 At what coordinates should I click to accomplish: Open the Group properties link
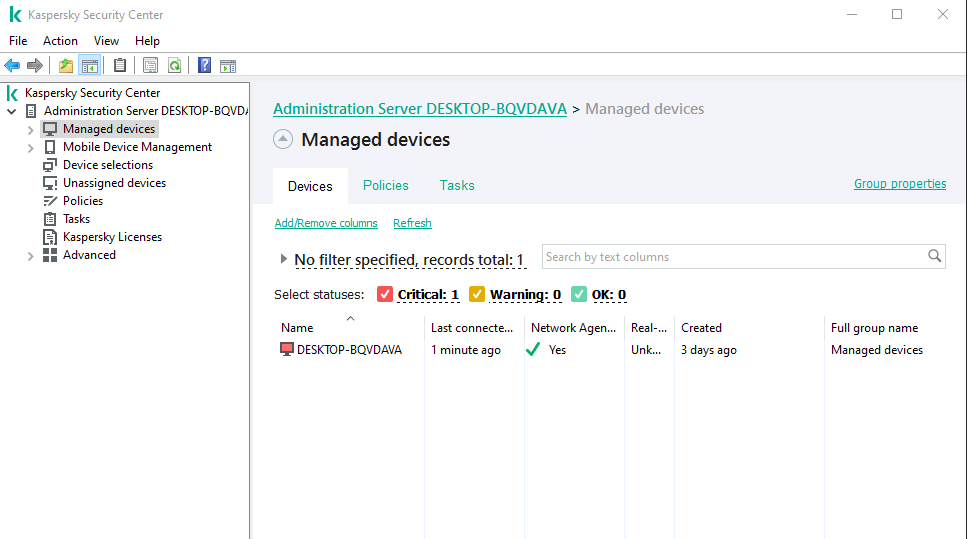click(899, 184)
